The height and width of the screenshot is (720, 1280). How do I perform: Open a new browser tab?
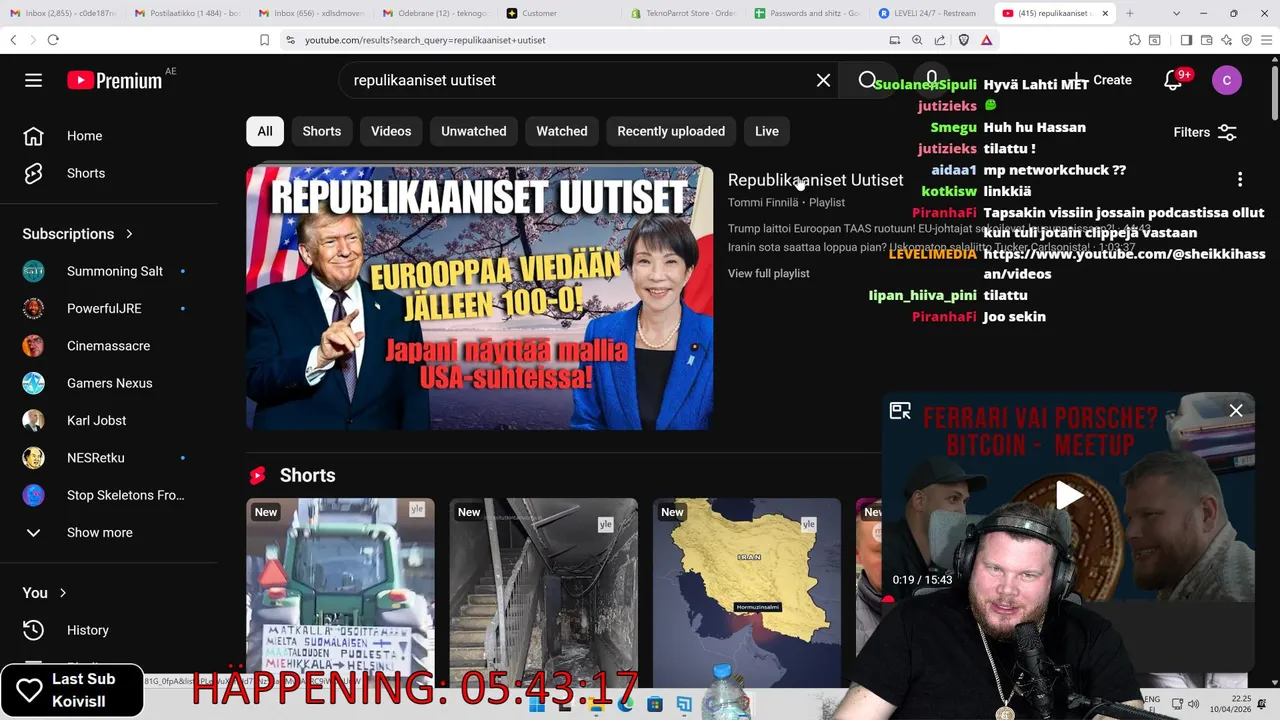point(1130,13)
